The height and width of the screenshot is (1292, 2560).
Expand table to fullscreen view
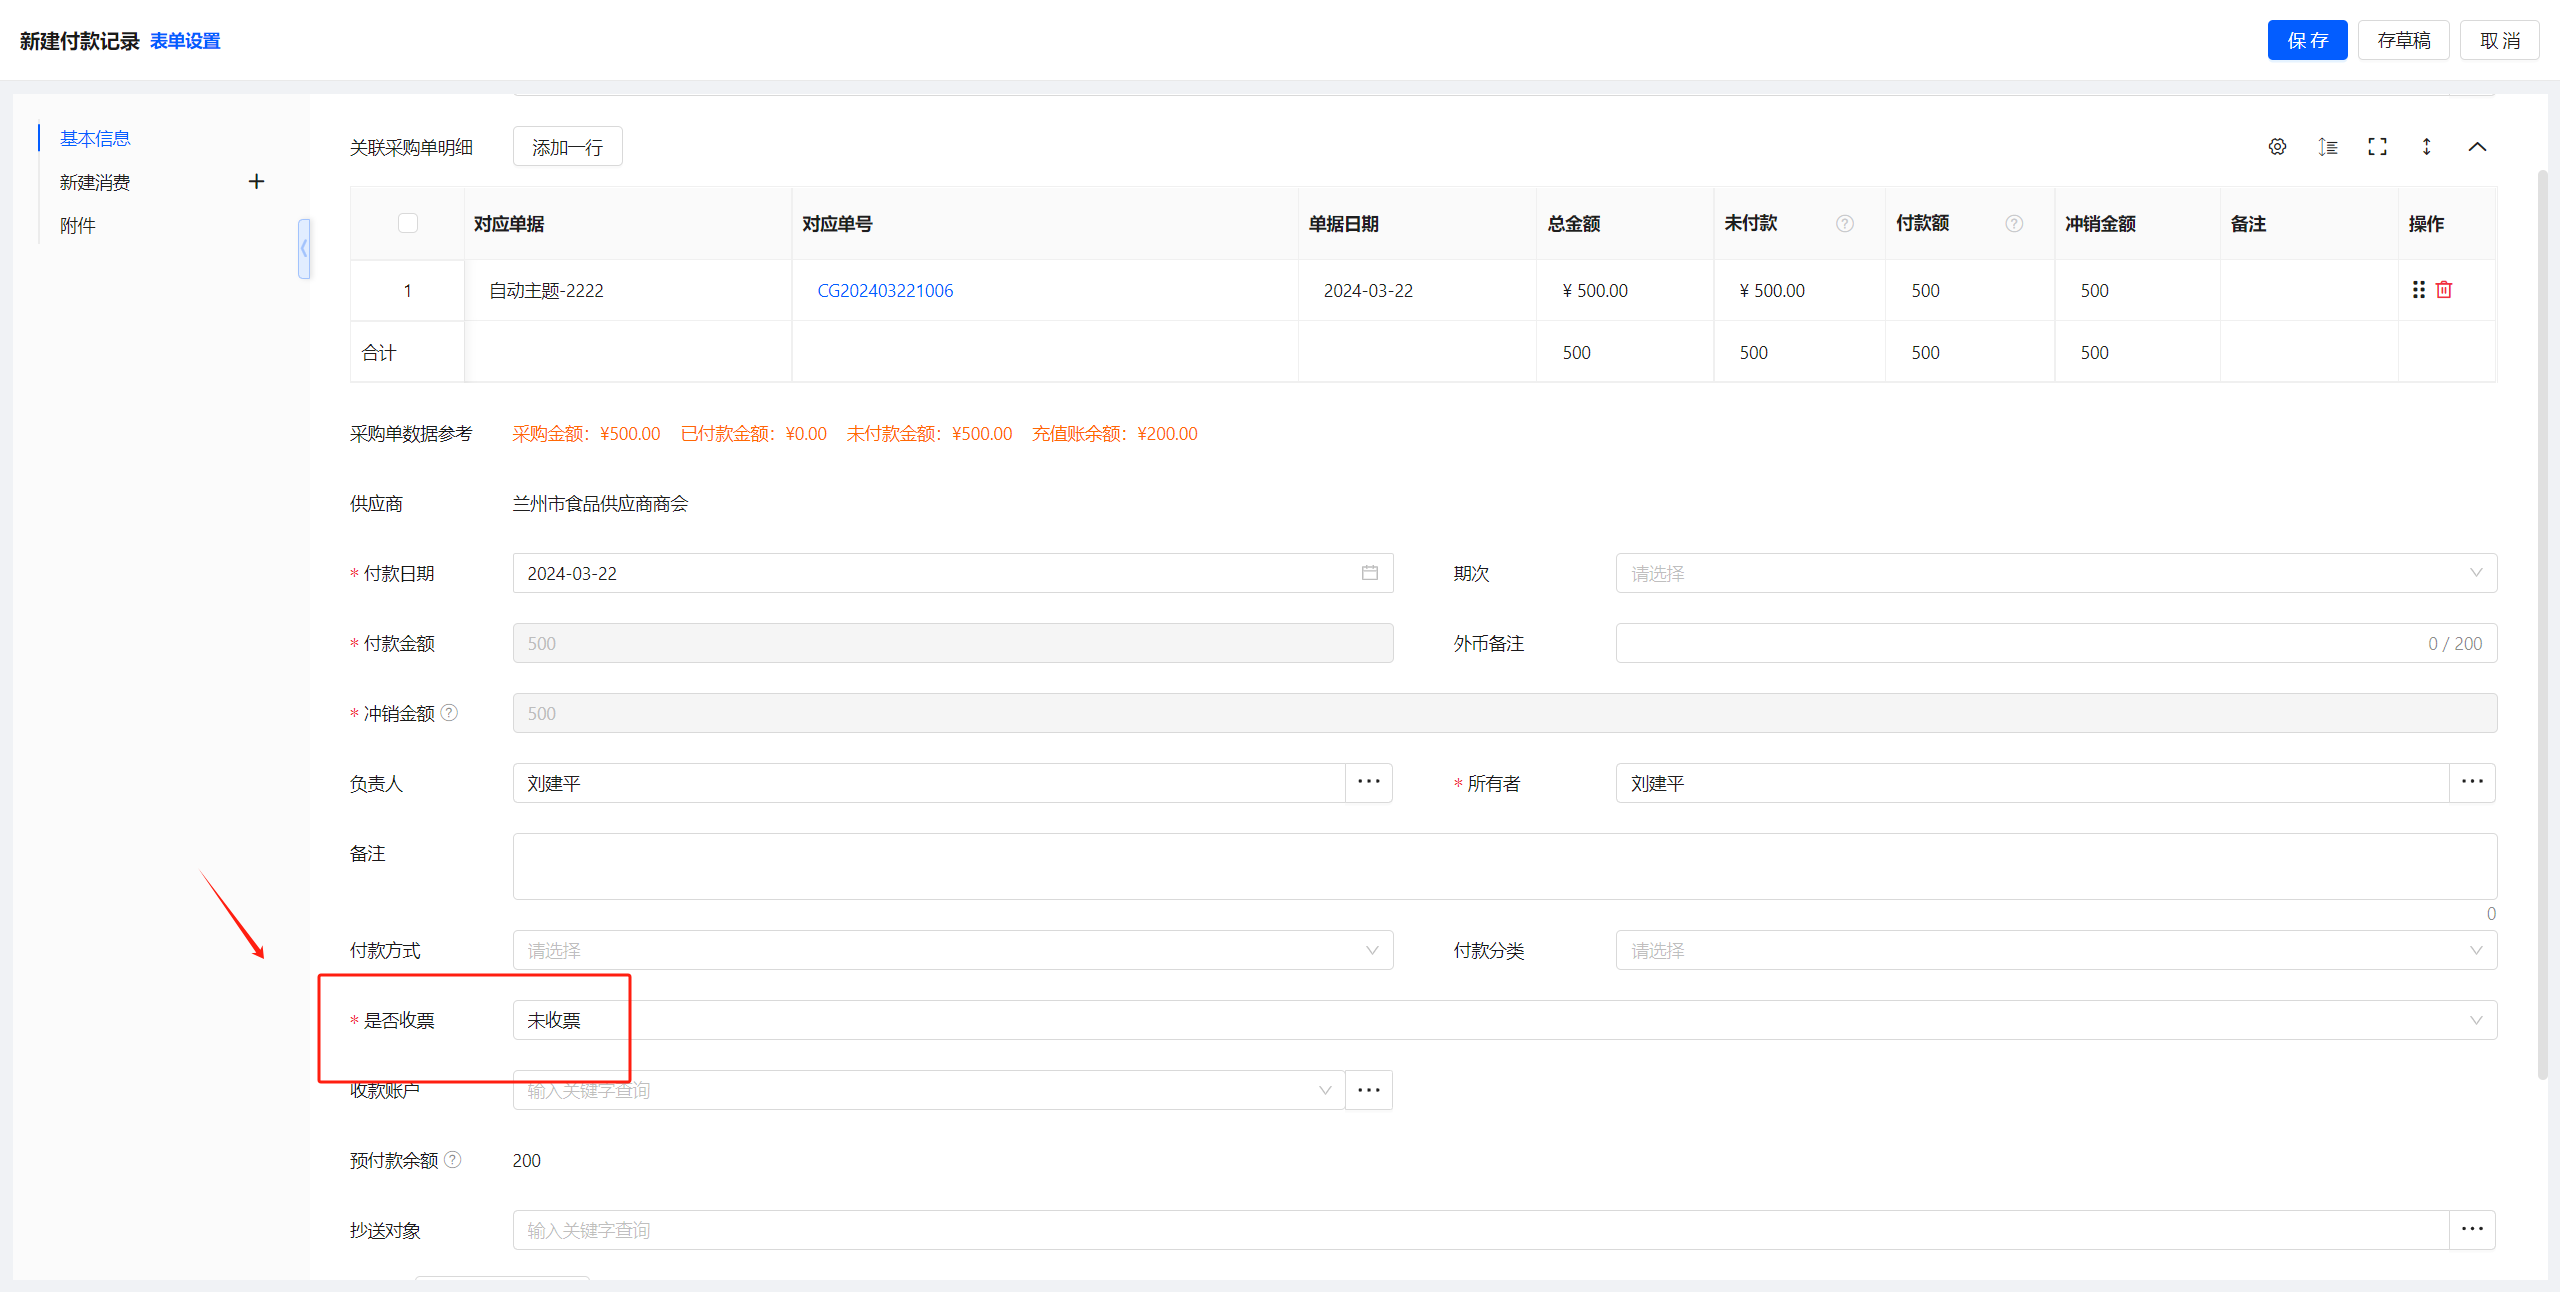tap(2377, 147)
